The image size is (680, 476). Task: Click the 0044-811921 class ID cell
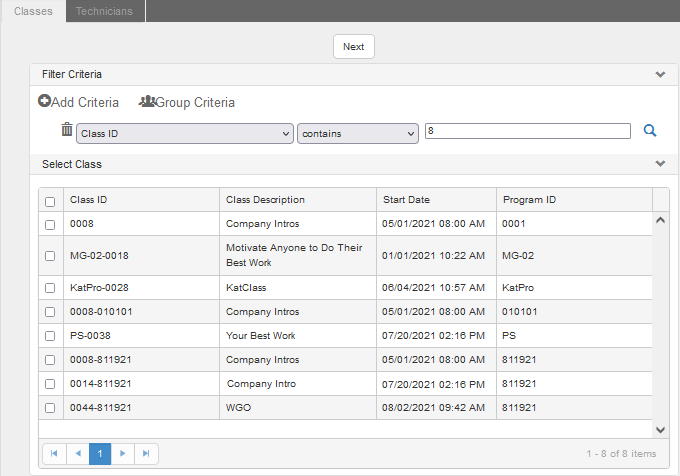141,408
